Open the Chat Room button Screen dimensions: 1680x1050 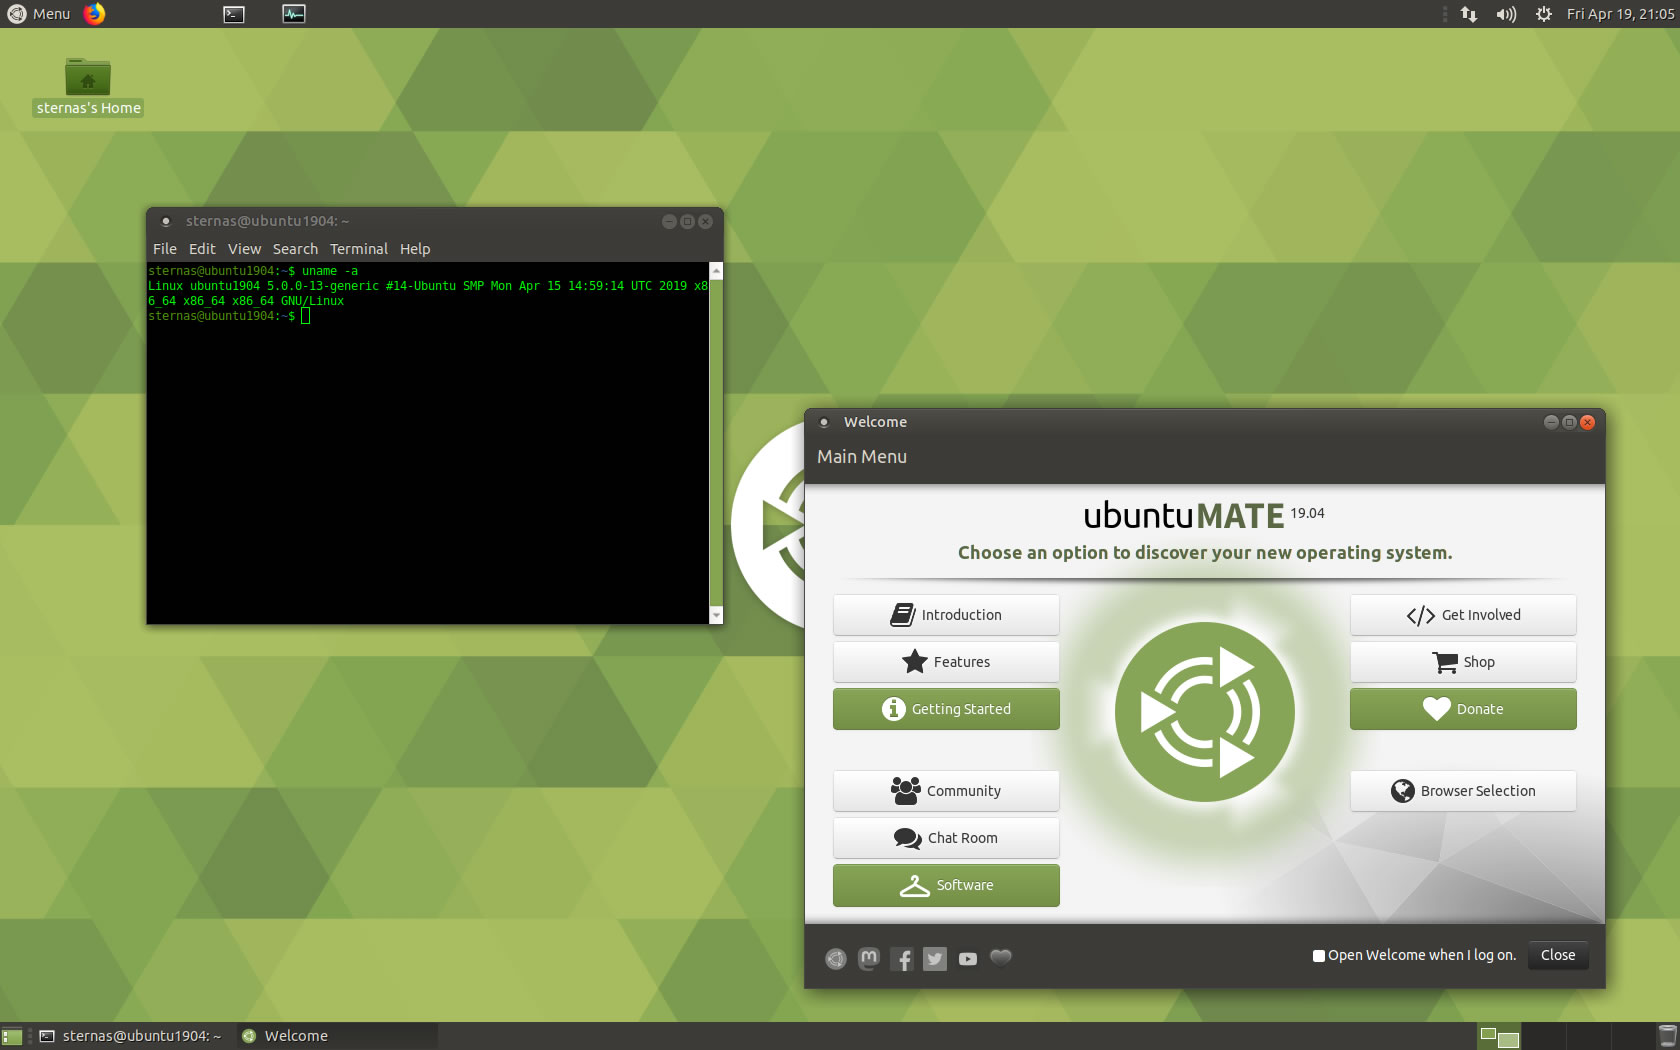pyautogui.click(x=946, y=838)
